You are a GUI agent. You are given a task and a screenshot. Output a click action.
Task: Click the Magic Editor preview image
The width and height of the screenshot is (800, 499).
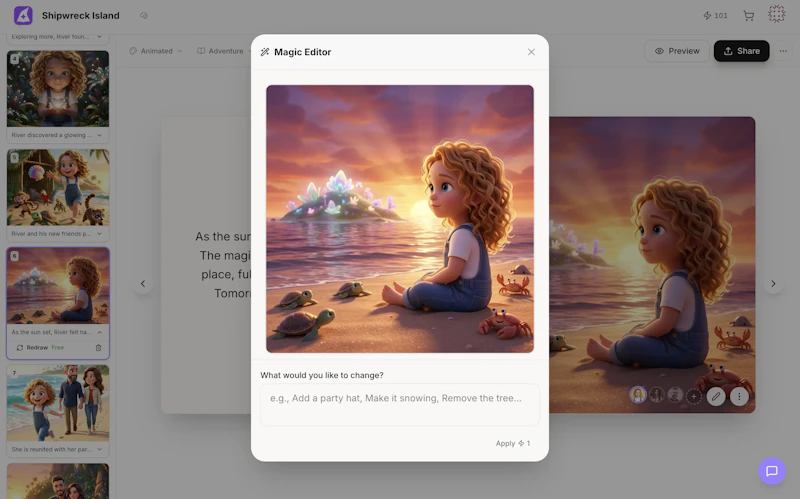399,219
